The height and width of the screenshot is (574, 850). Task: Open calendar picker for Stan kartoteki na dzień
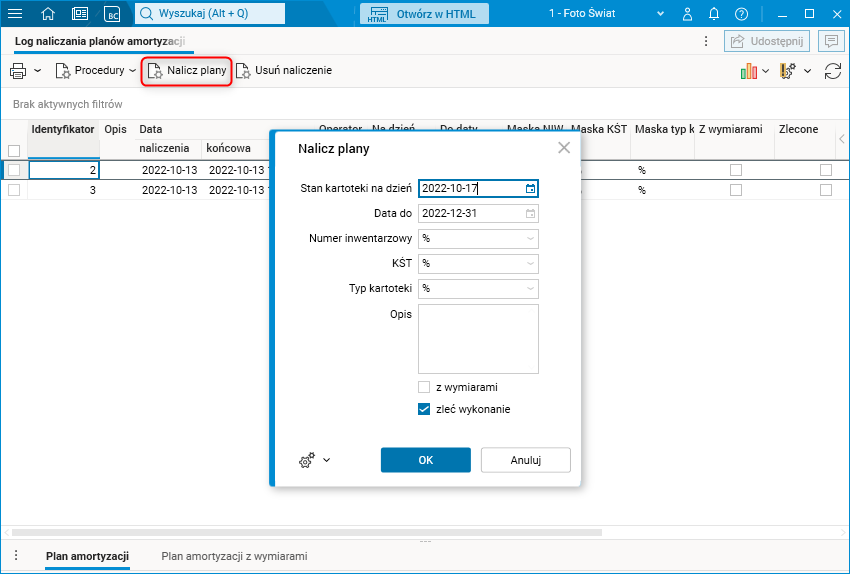pos(530,189)
